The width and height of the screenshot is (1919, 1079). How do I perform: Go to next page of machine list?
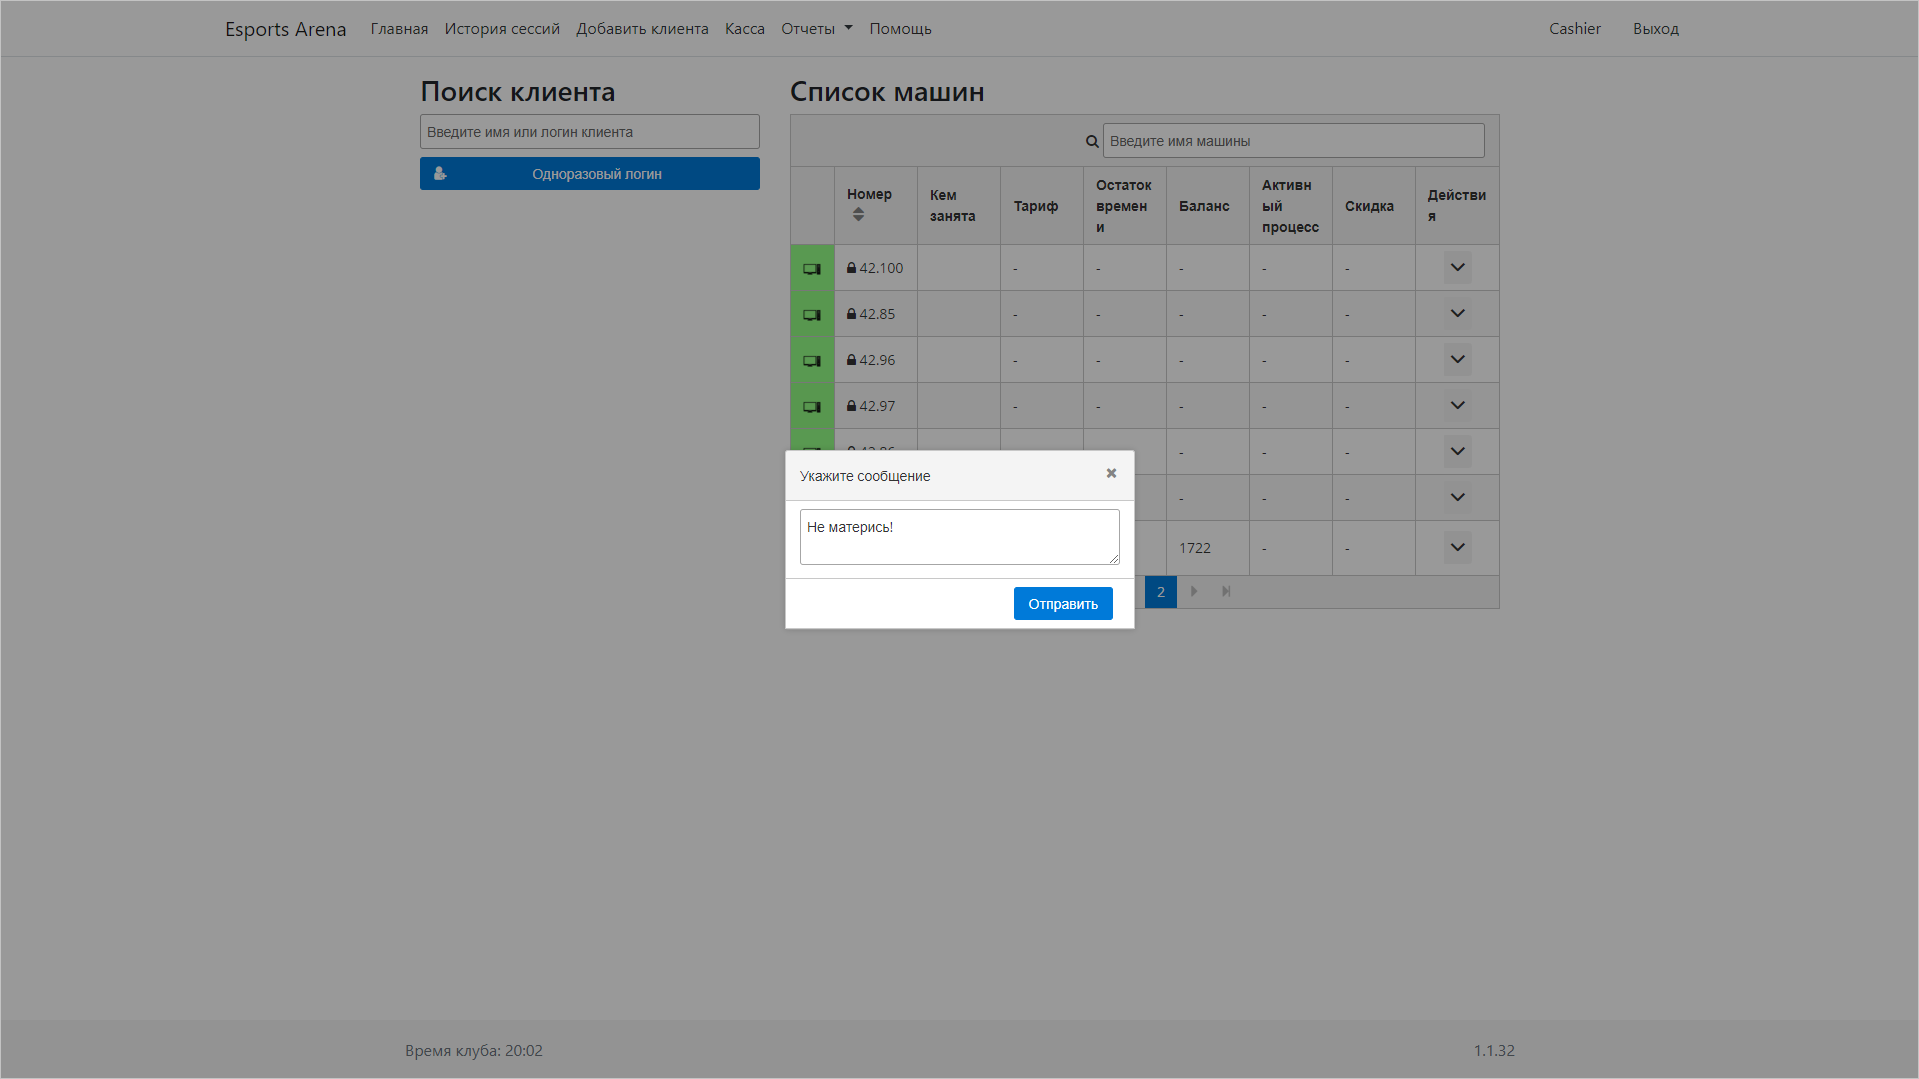(x=1194, y=592)
